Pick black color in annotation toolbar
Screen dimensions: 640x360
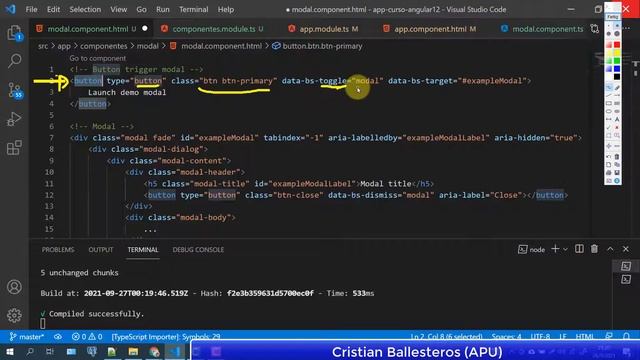tap(617, 77)
